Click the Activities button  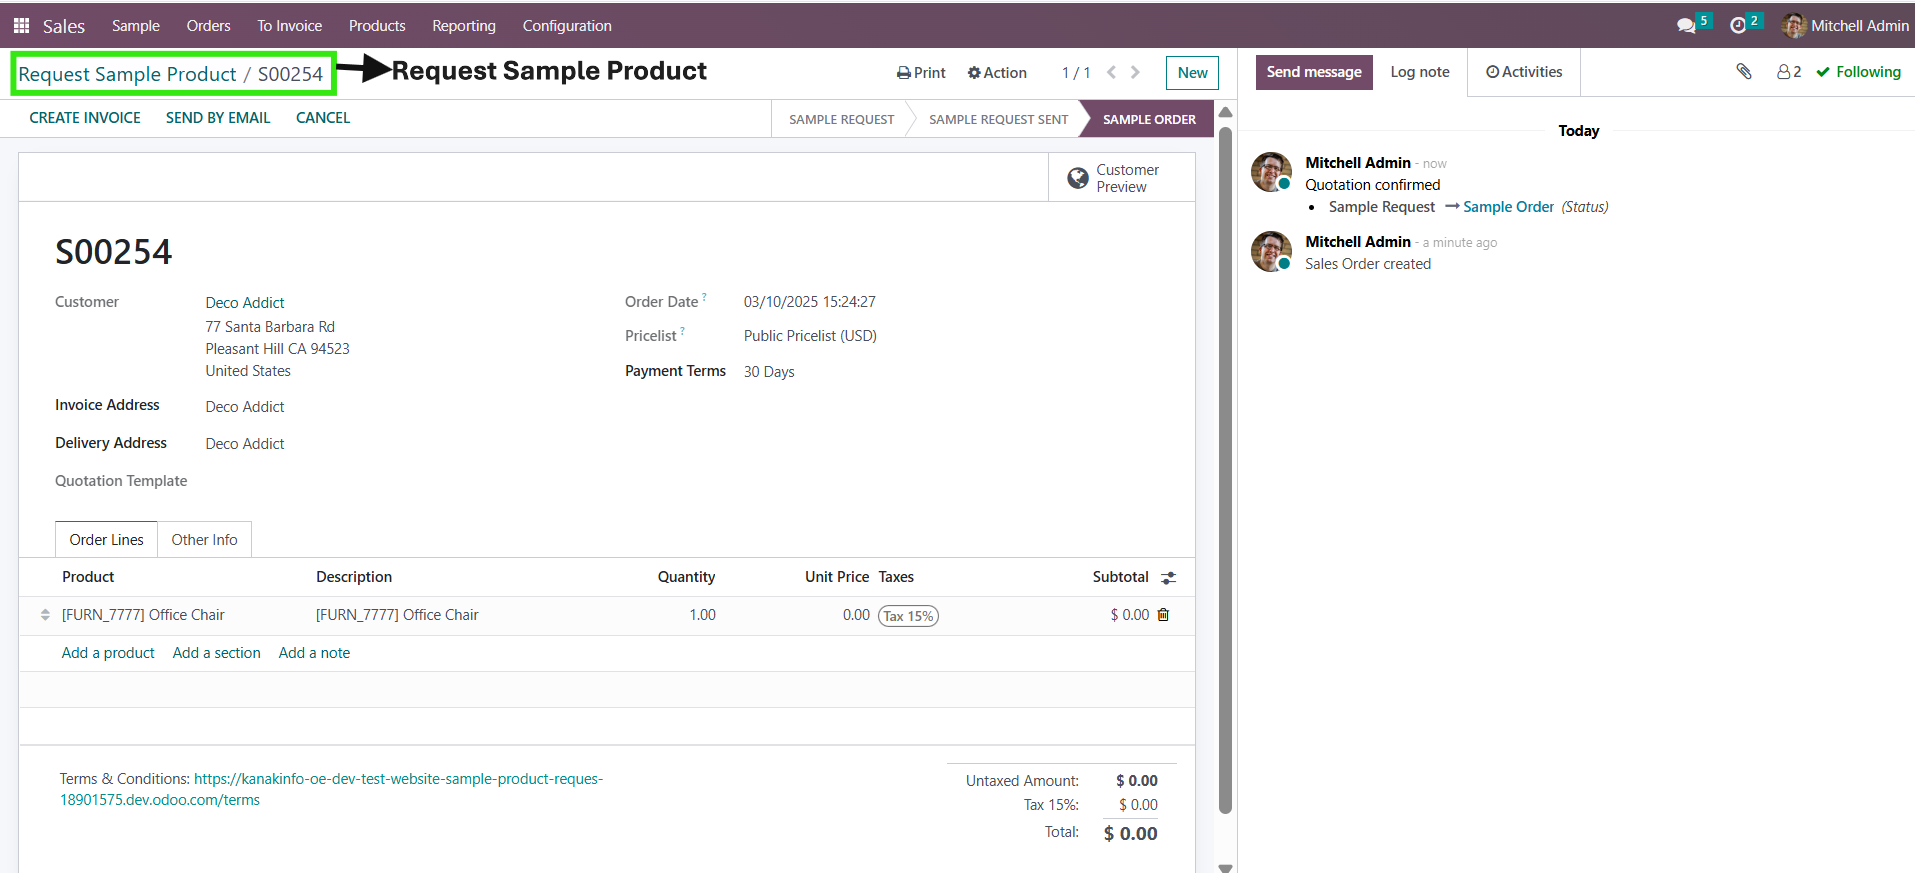[x=1524, y=72]
